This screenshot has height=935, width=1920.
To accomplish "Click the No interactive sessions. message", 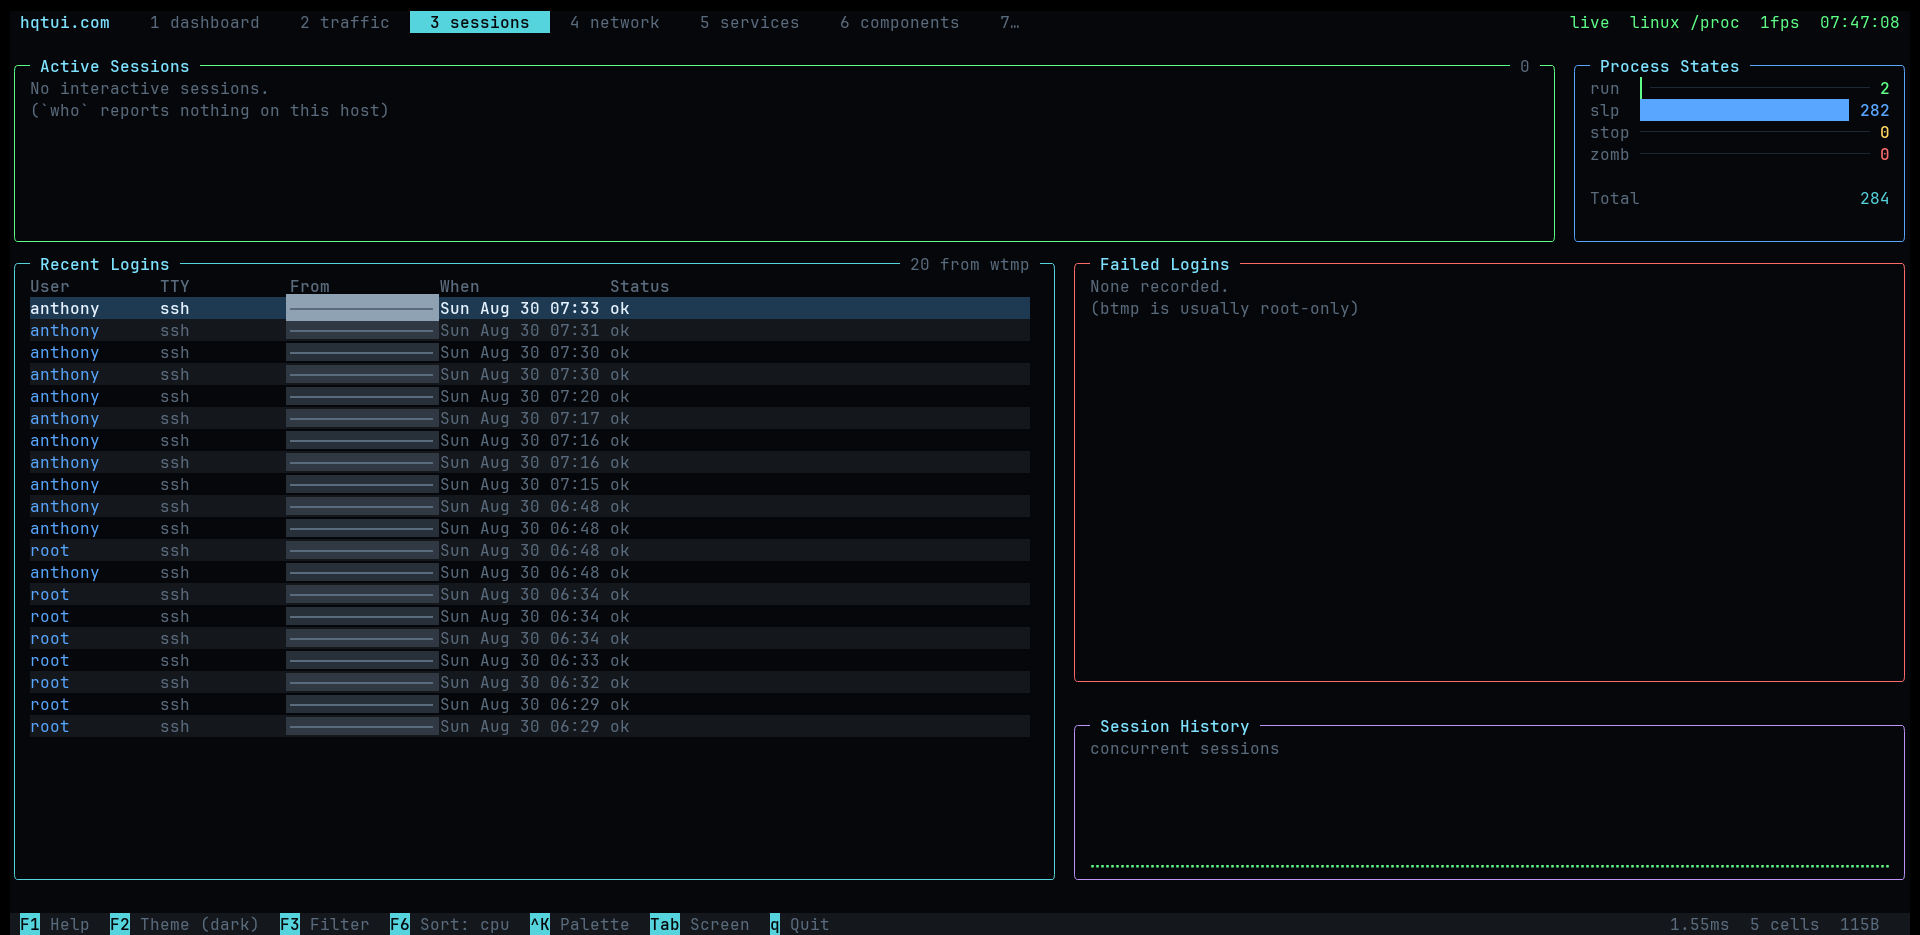I will point(150,88).
